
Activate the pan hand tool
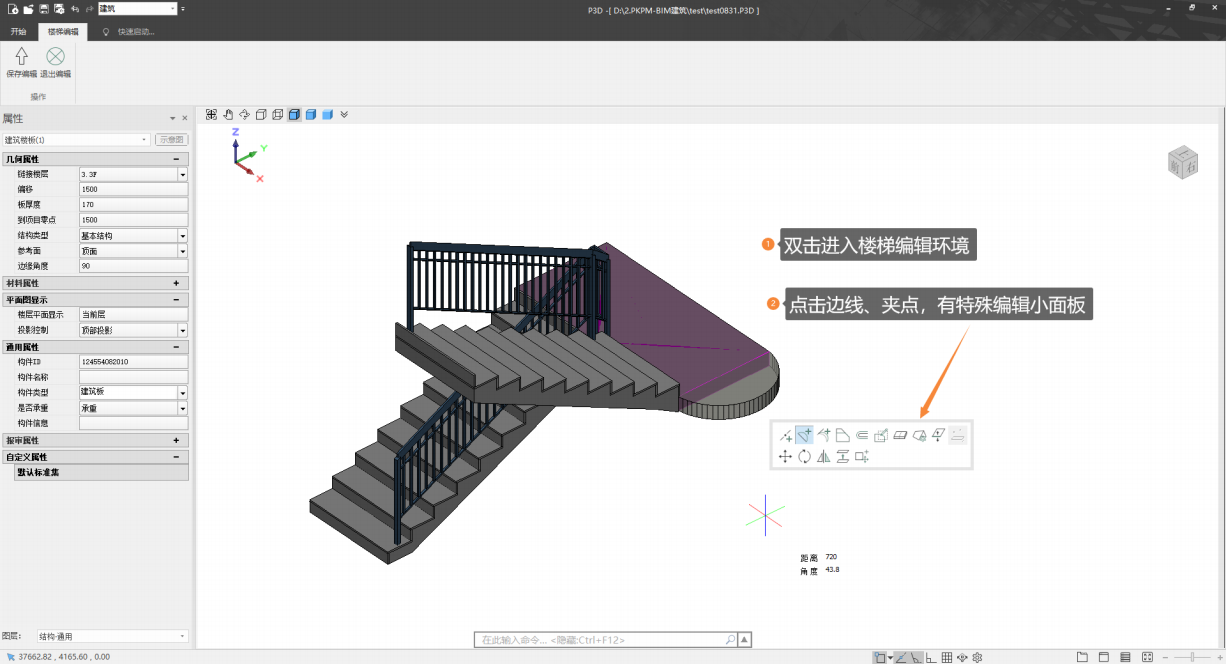pyautogui.click(x=228, y=115)
